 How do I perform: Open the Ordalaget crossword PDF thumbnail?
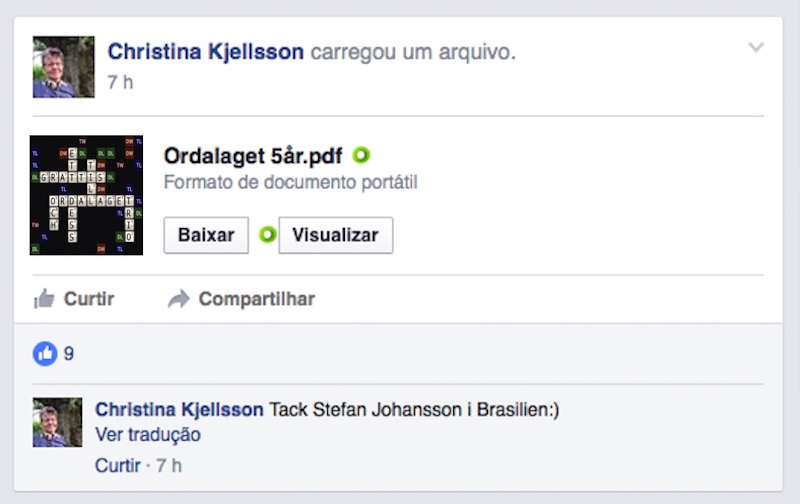(86, 195)
